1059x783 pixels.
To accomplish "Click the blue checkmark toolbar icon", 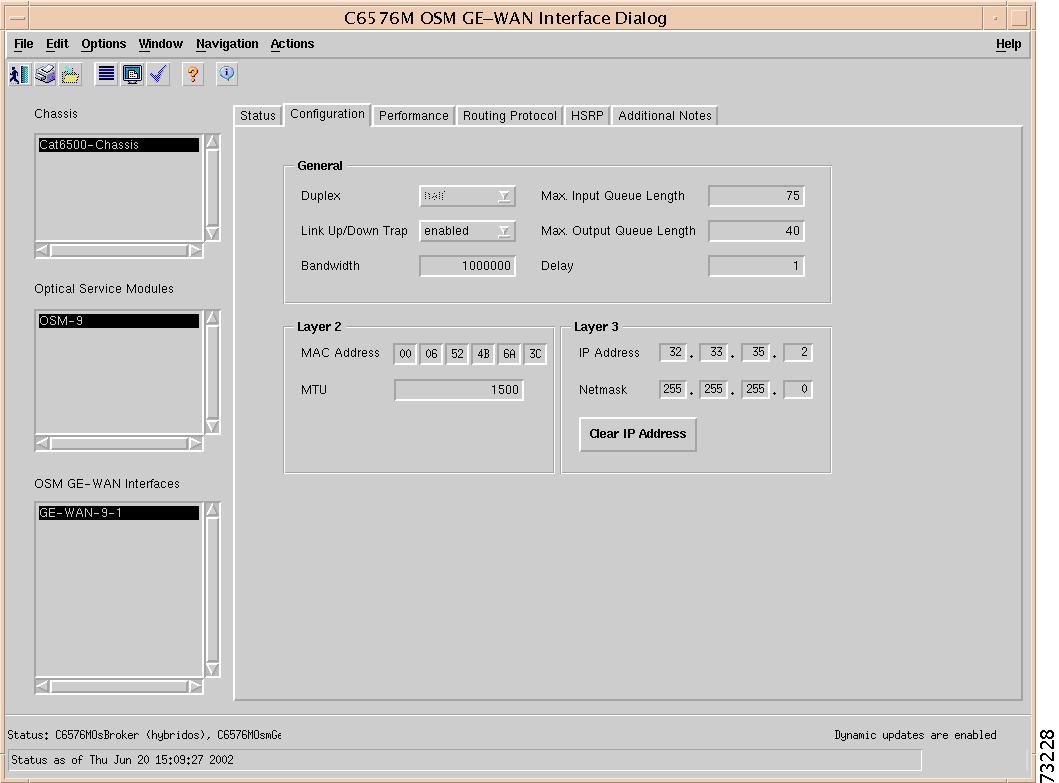I will 159,74.
